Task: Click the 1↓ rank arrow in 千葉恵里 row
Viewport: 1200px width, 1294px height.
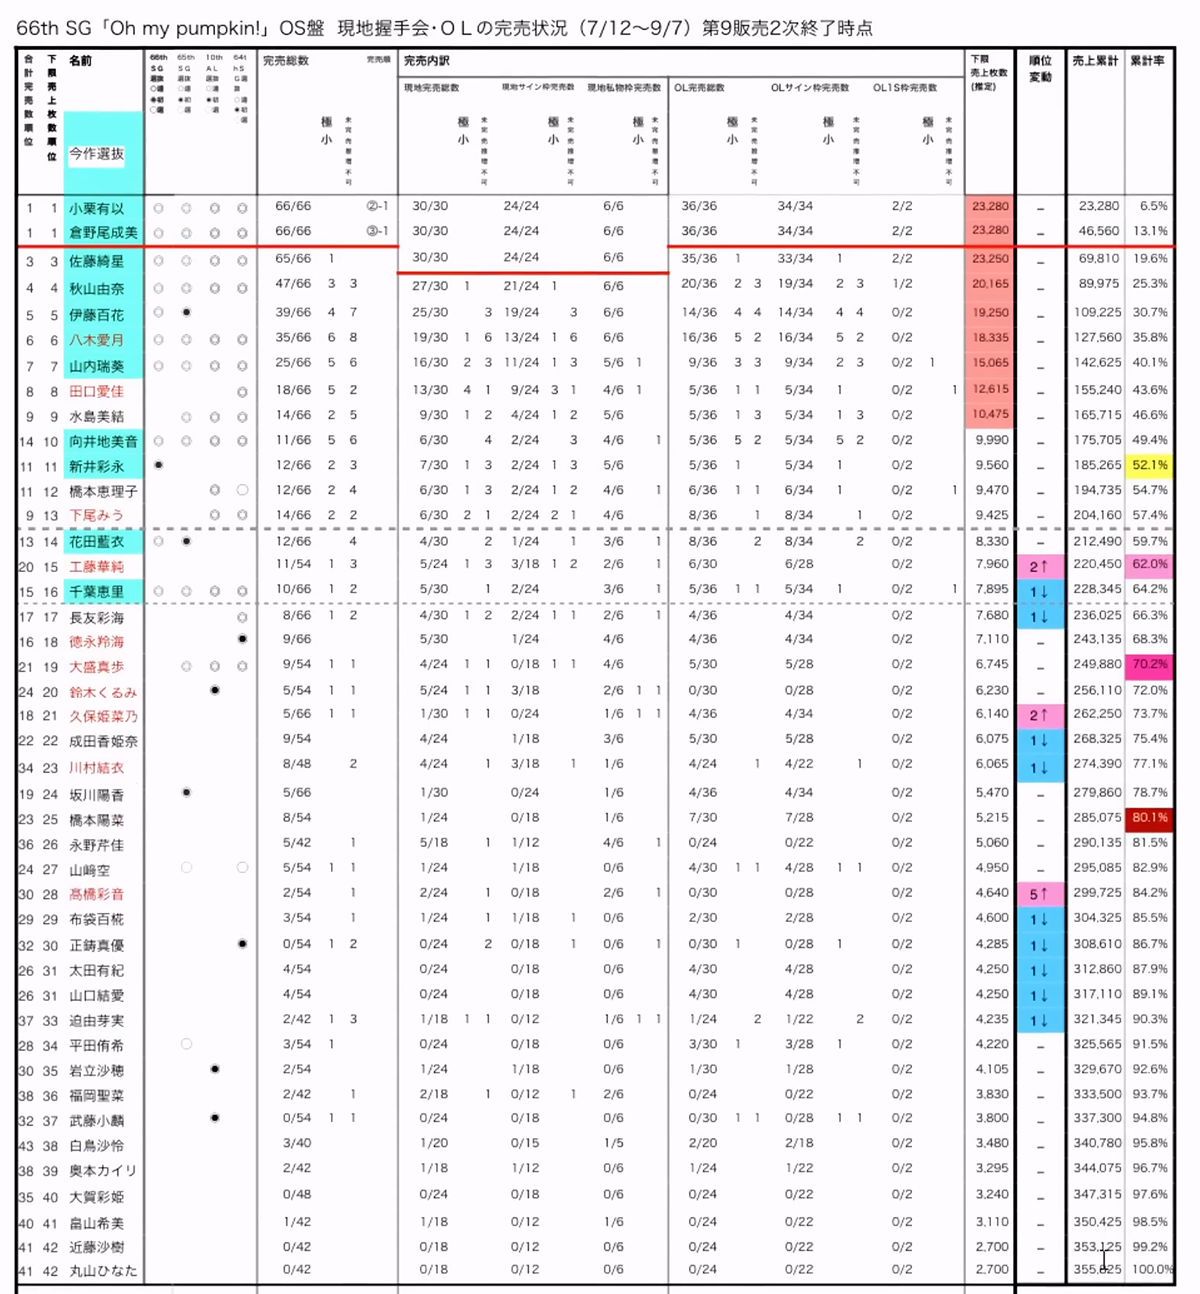Action: click(x=1039, y=591)
